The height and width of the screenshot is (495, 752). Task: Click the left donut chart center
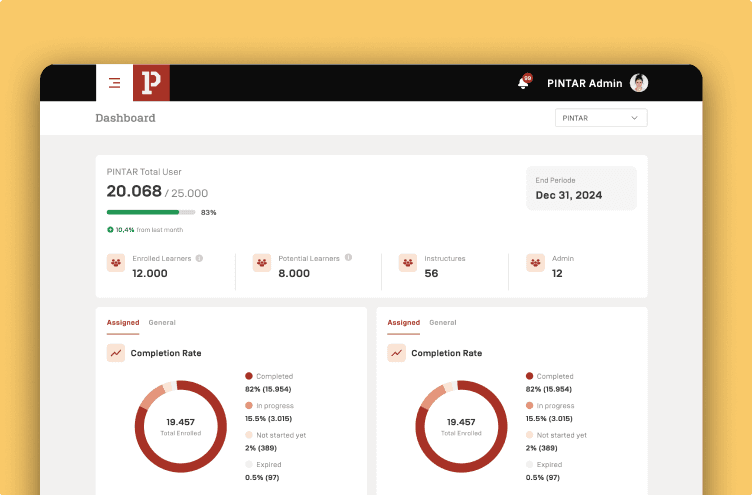pos(181,426)
